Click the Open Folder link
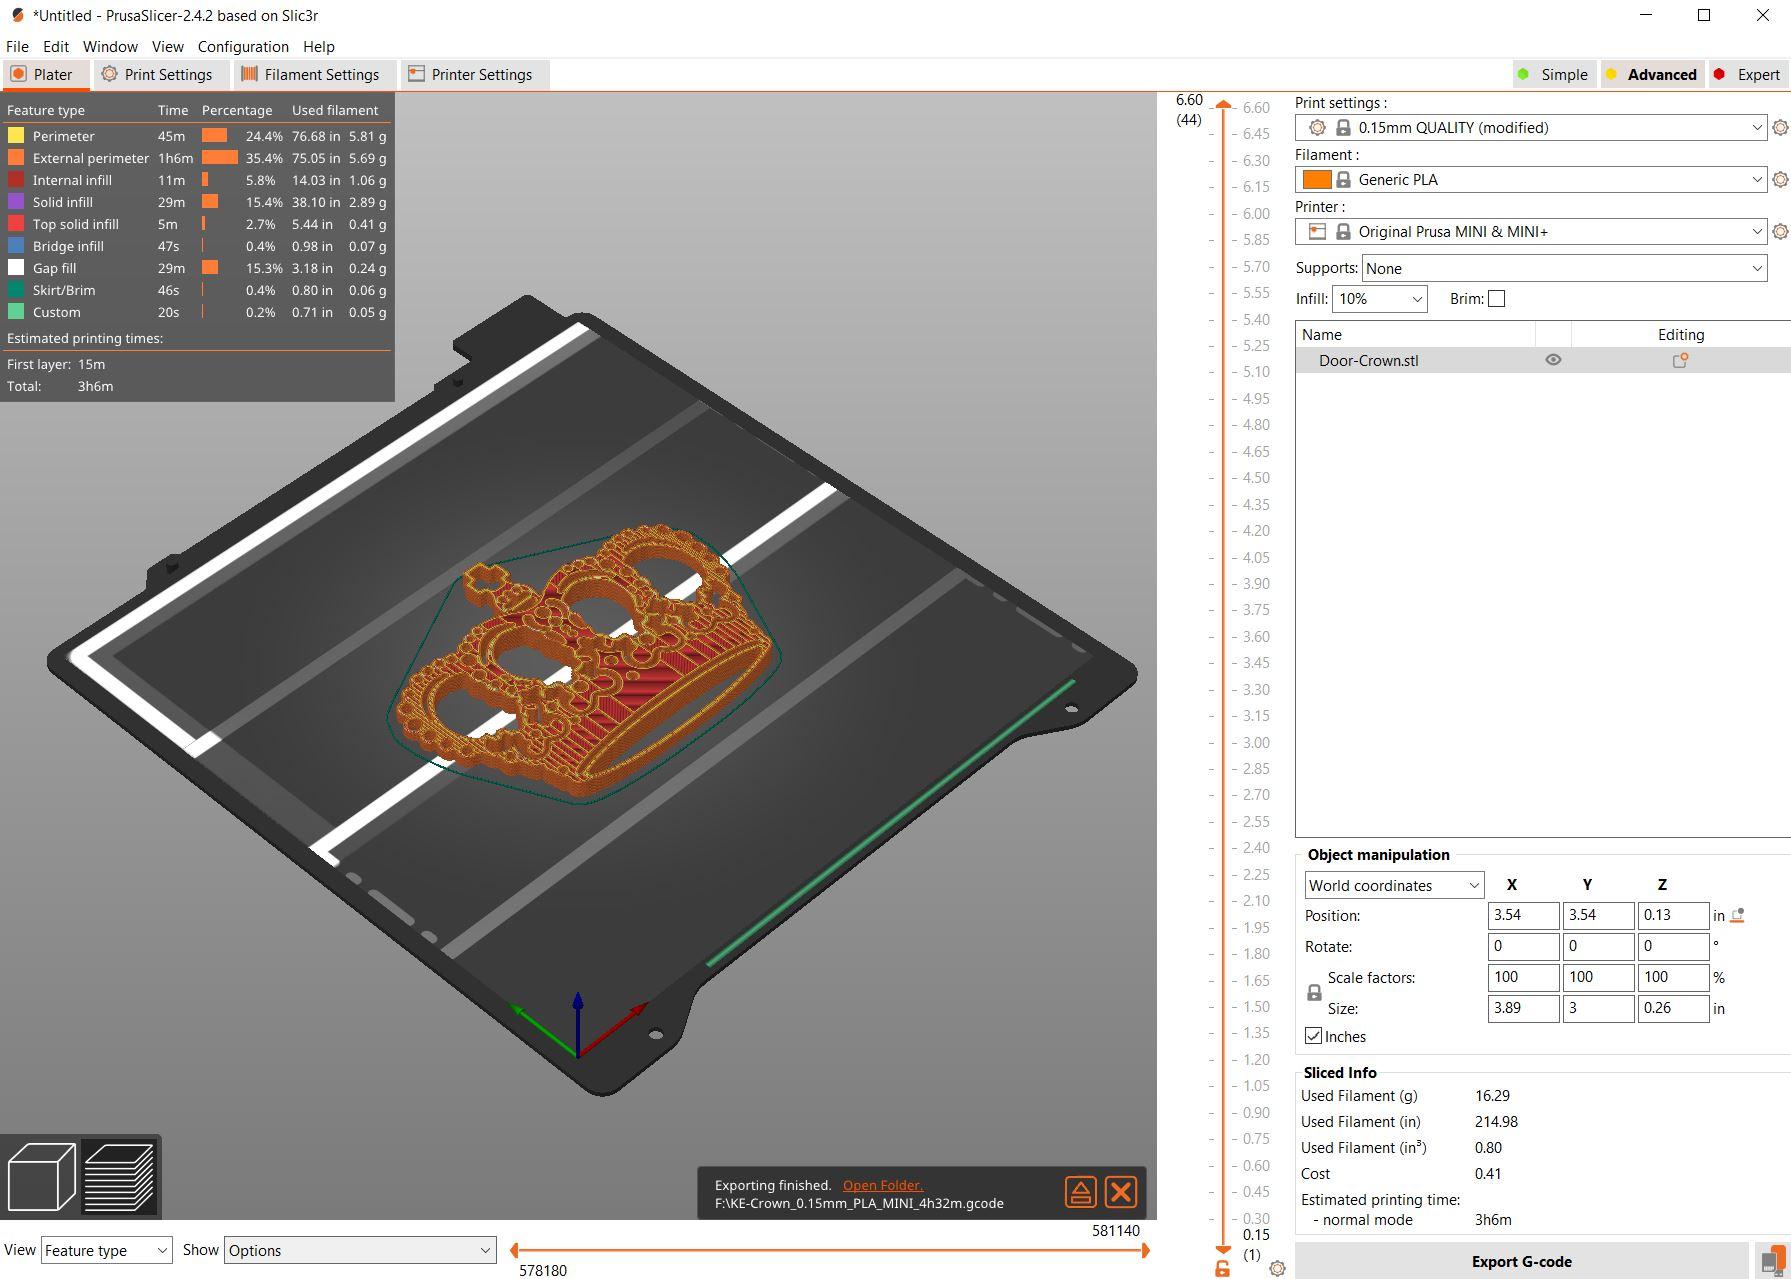The height and width of the screenshot is (1279, 1791). click(x=882, y=1185)
